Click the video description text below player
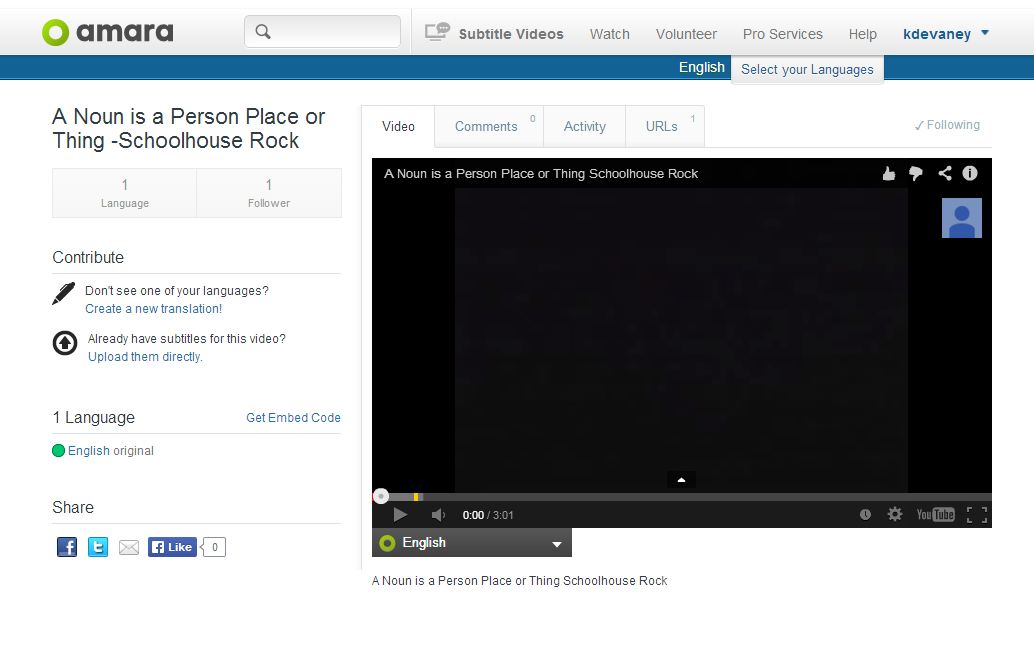1034x647 pixels. [x=520, y=580]
